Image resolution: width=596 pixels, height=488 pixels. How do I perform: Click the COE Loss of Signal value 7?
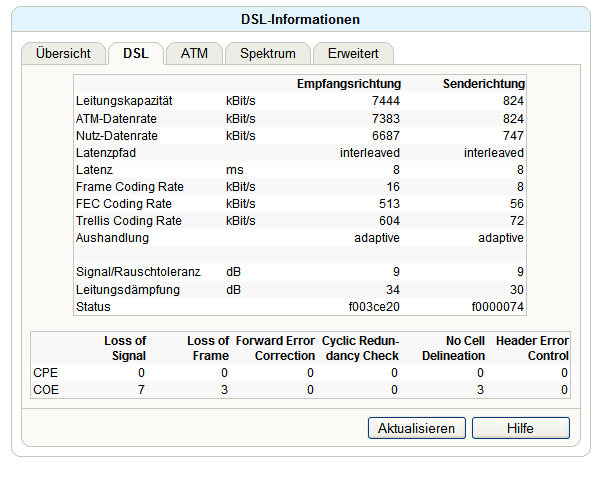coord(141,390)
